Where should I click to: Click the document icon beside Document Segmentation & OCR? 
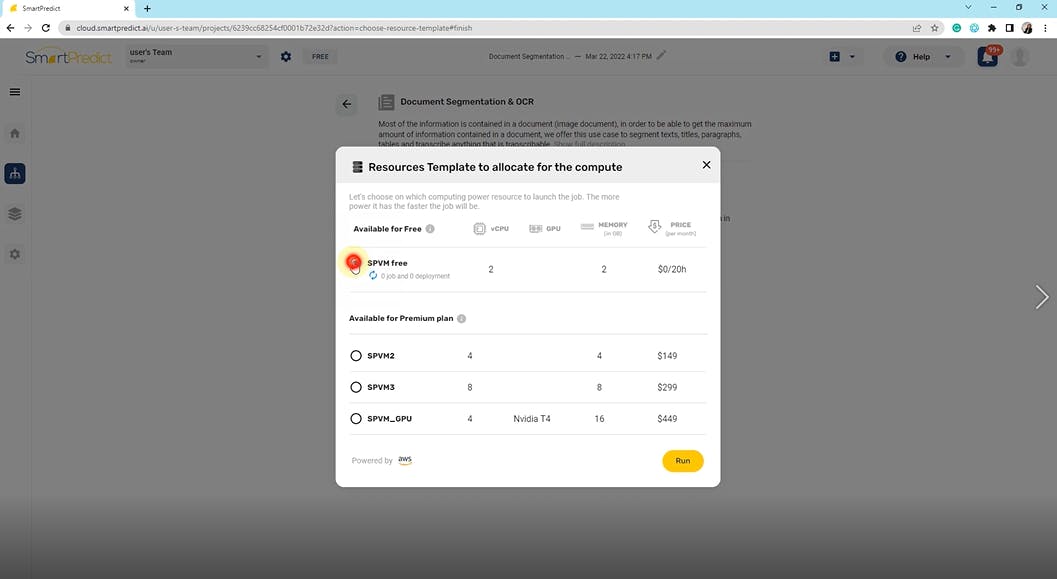(x=386, y=102)
